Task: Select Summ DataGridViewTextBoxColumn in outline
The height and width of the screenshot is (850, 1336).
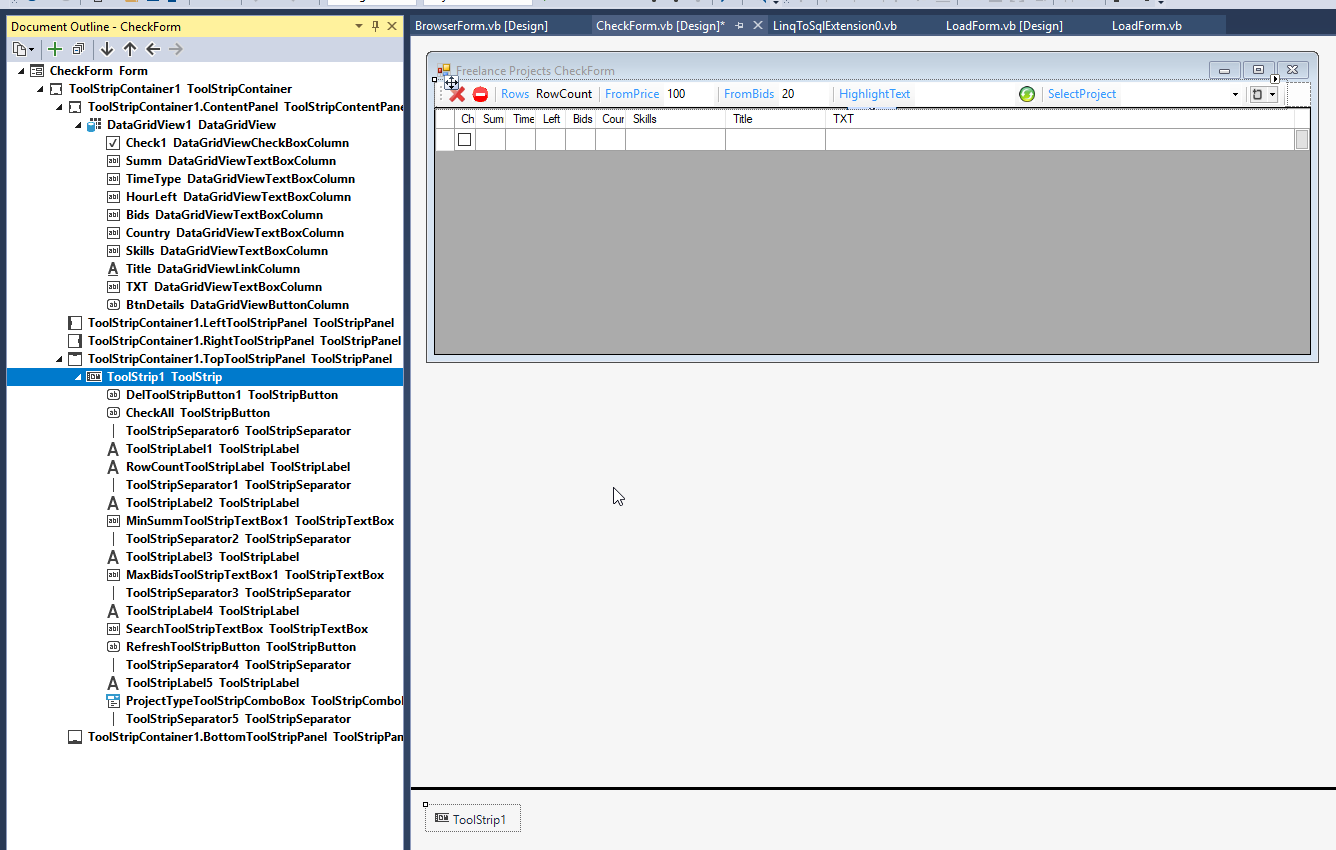Action: tap(231, 161)
